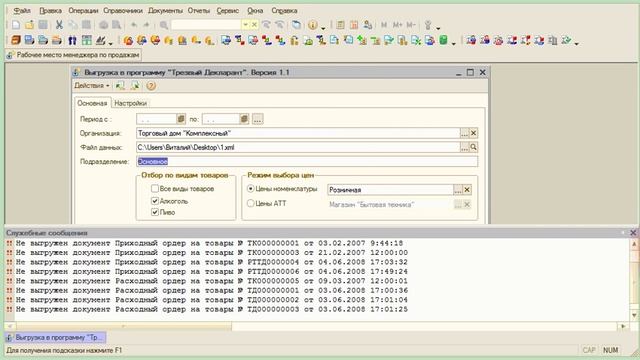640x360 pixels.
Task: Click the Cut scissors icon
Action: point(59,25)
